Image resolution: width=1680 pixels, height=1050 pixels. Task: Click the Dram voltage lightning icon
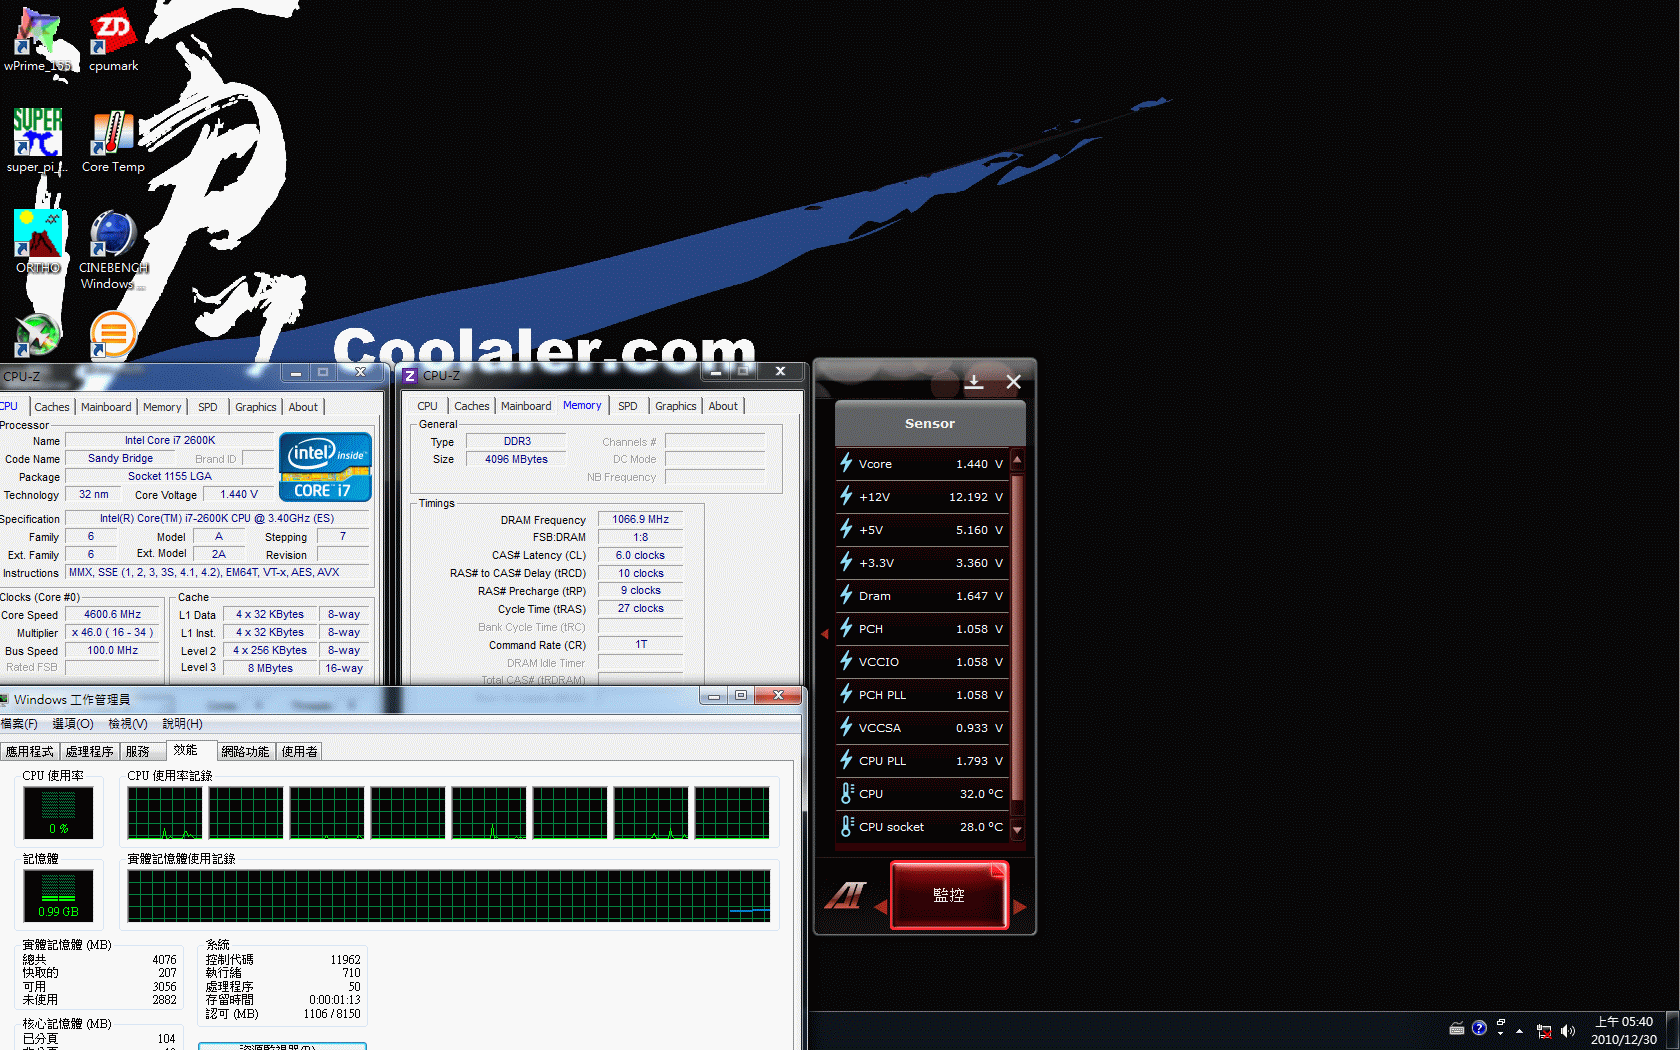click(x=846, y=595)
